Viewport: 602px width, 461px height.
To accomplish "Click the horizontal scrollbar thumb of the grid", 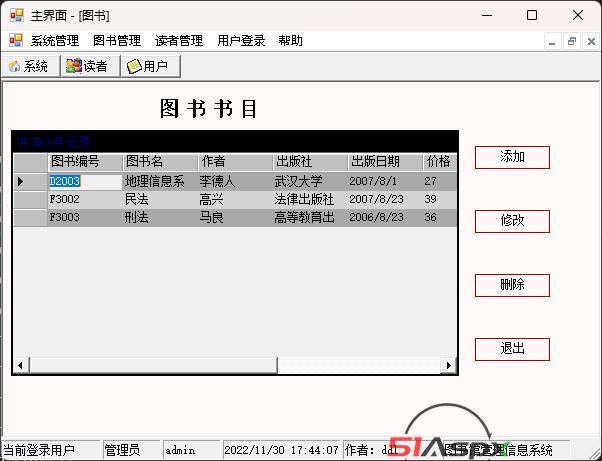I will [x=153, y=365].
